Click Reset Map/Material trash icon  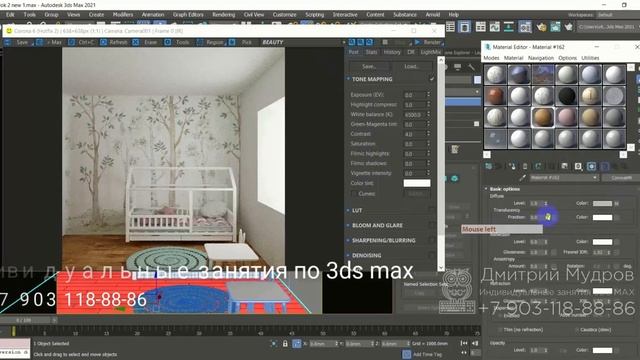pyautogui.click(x=525, y=166)
